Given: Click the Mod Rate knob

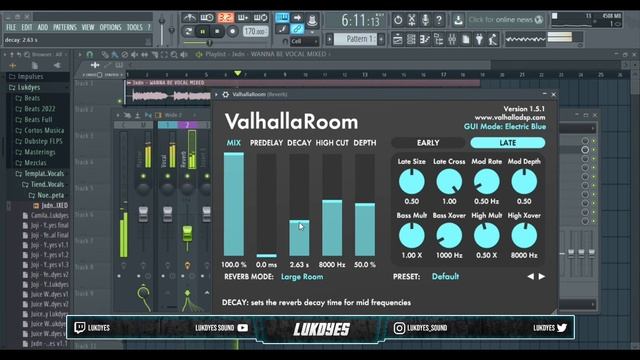Looking at the screenshot, I should tap(487, 182).
